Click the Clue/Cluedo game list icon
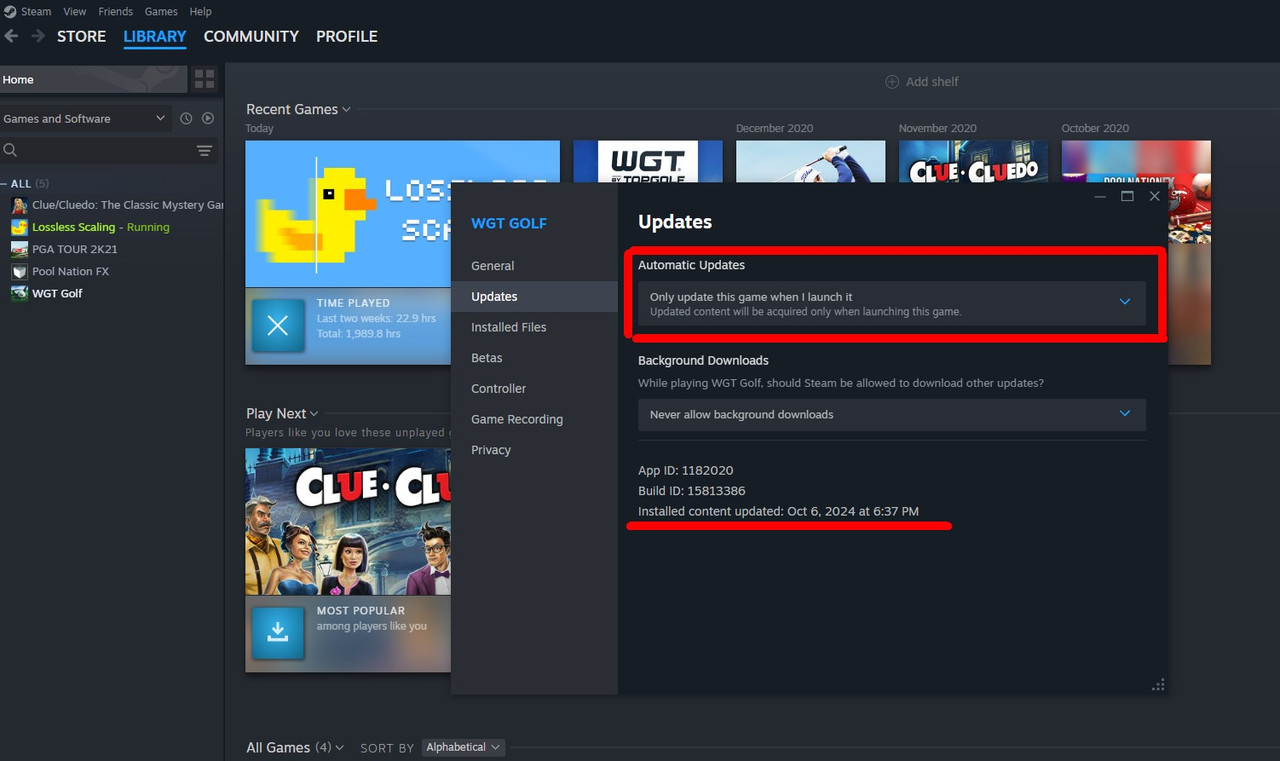The image size is (1280, 761). (19, 205)
